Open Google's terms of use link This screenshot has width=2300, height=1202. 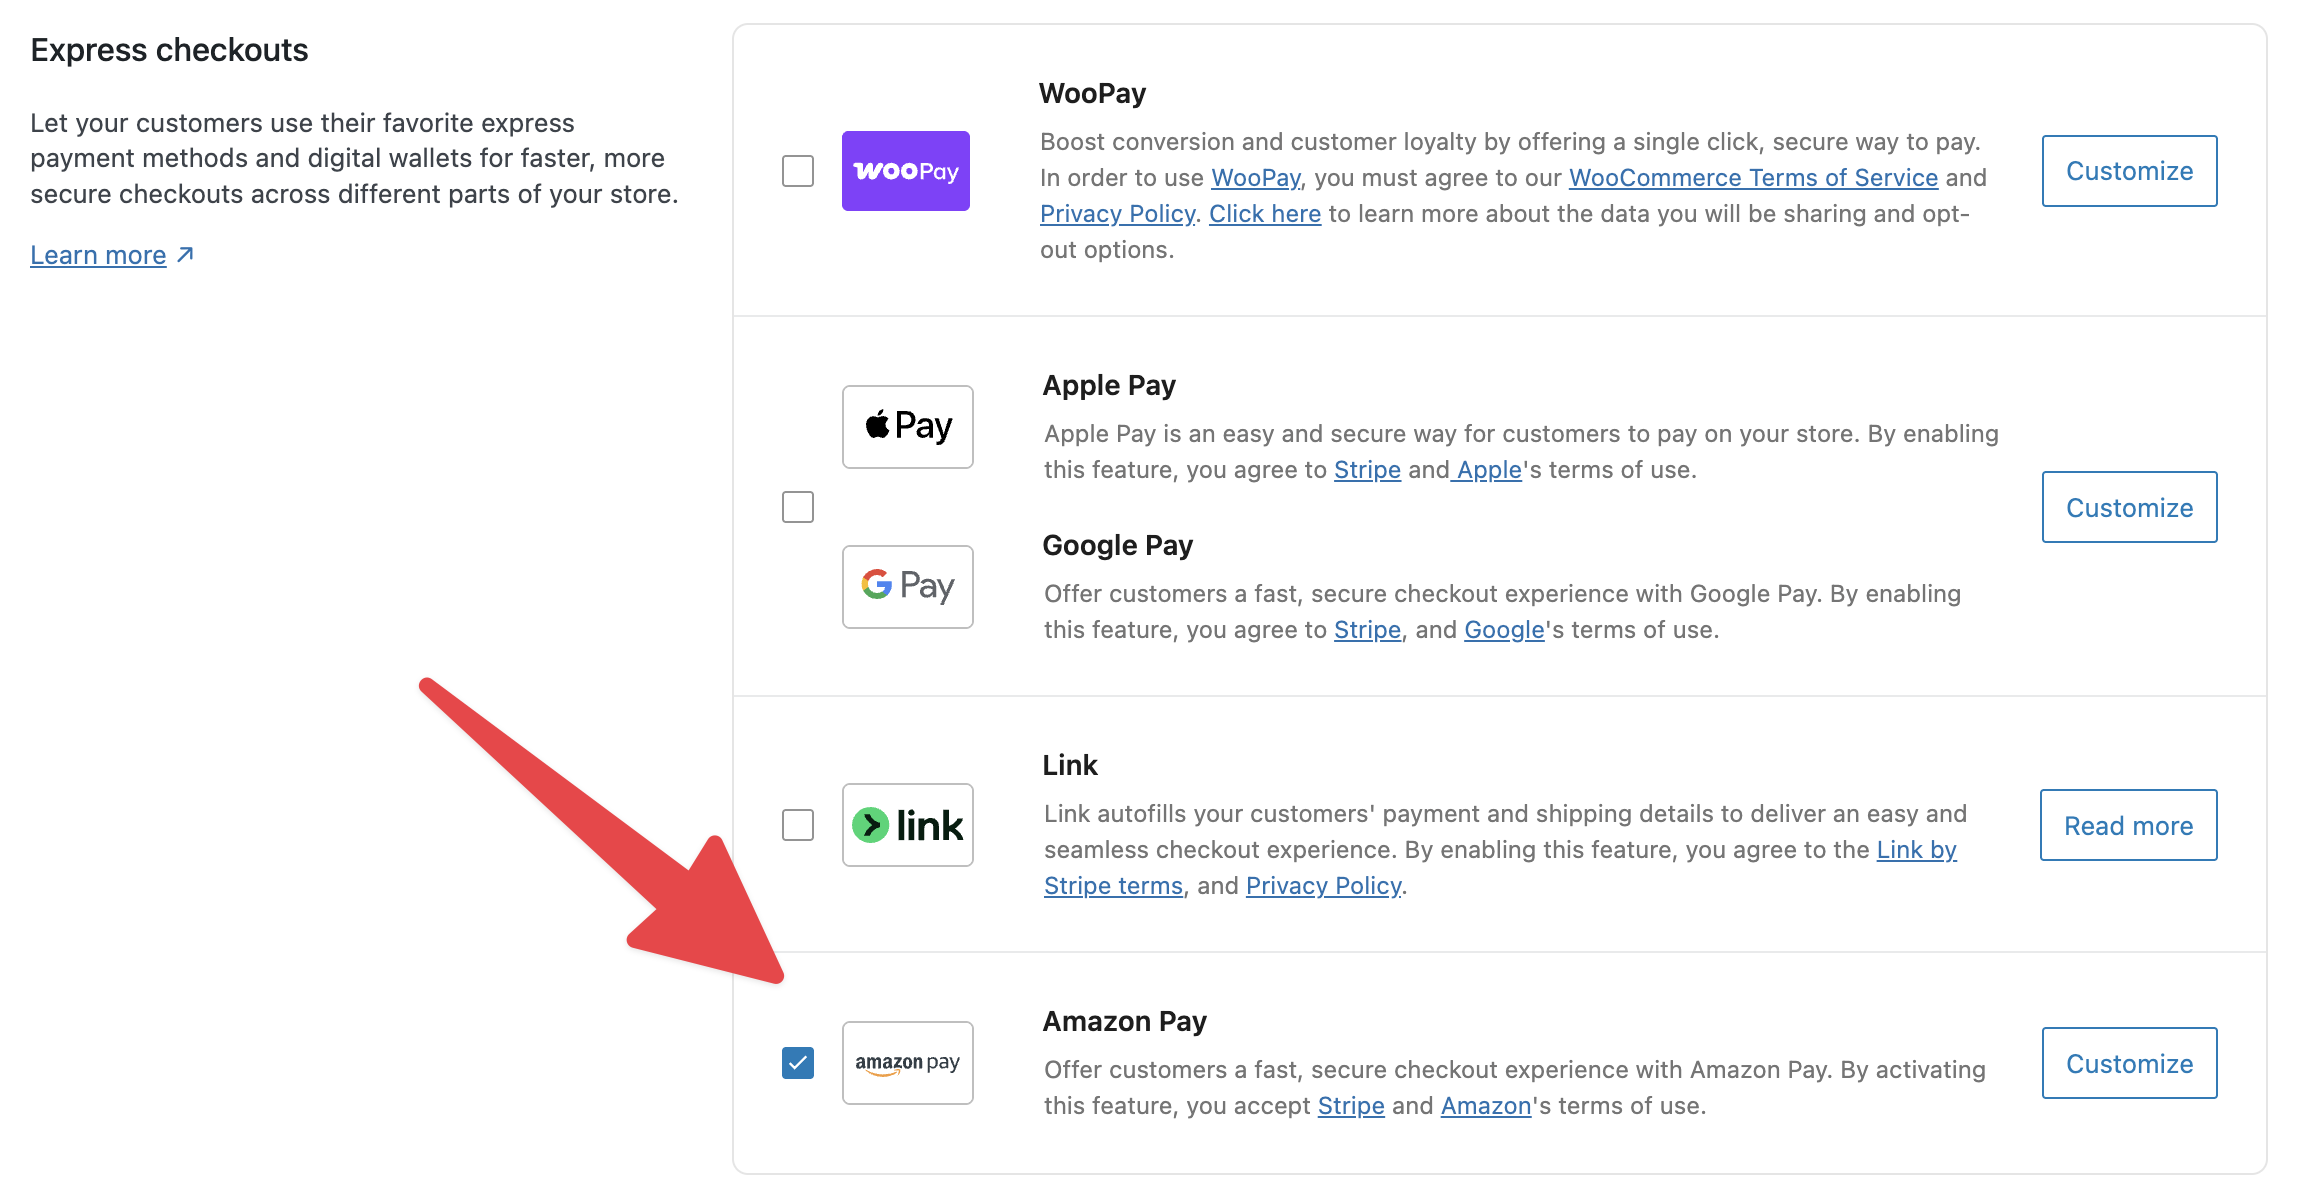(1504, 630)
